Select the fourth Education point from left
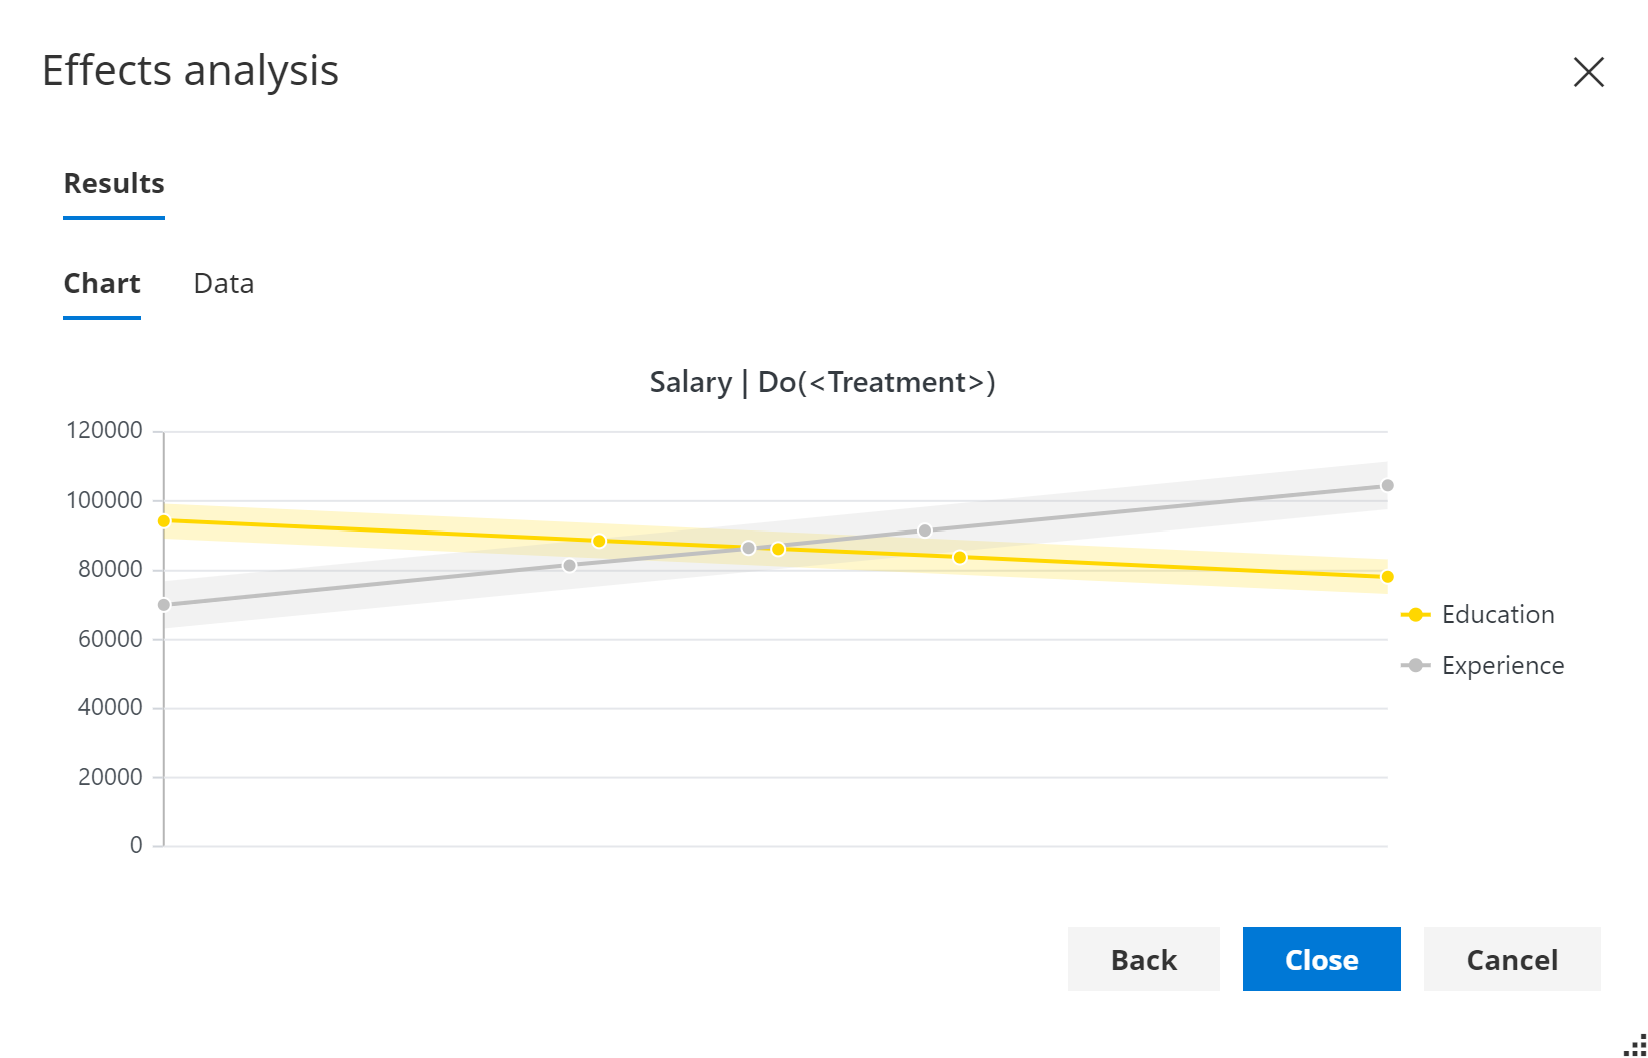The image size is (1648, 1058). click(x=960, y=558)
